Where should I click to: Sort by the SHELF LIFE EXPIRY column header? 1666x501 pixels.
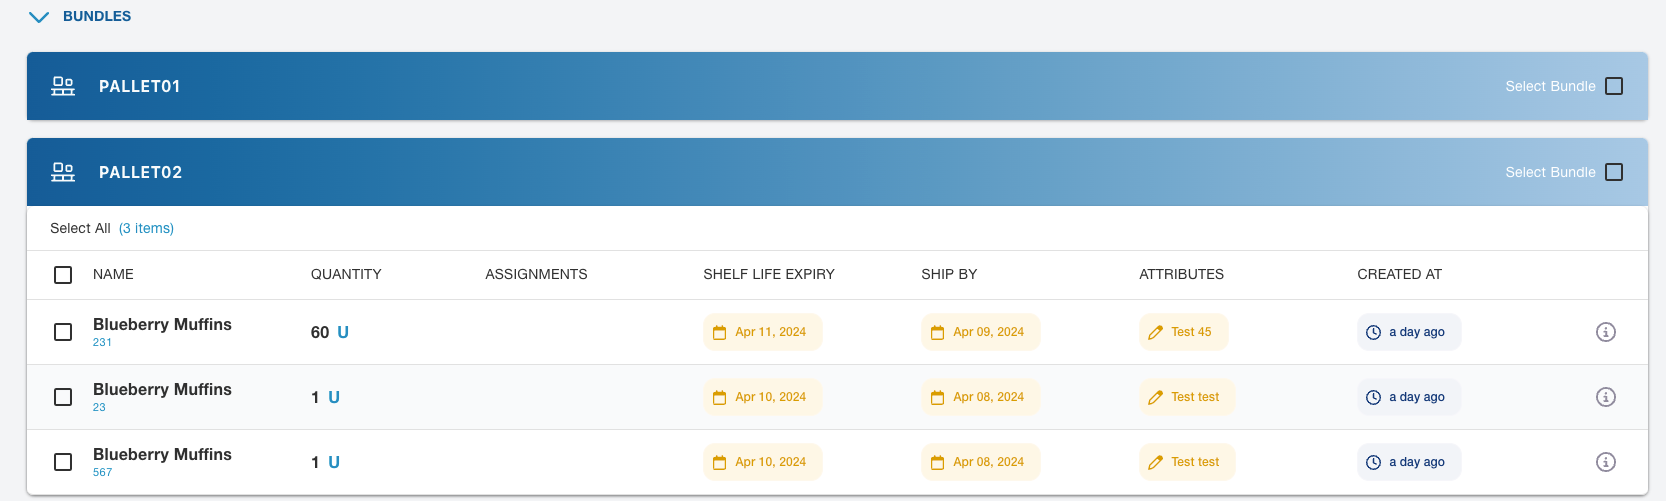768,274
